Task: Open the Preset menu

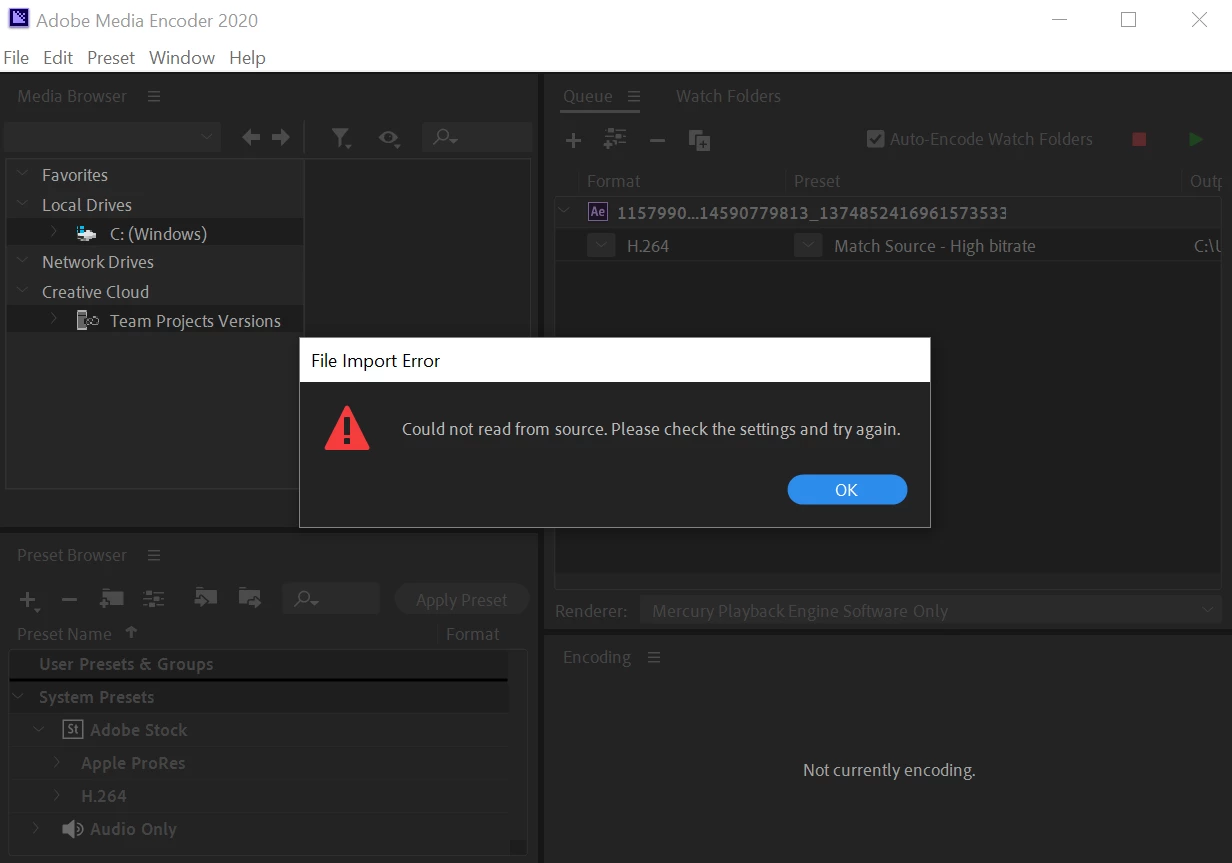Action: (x=111, y=58)
